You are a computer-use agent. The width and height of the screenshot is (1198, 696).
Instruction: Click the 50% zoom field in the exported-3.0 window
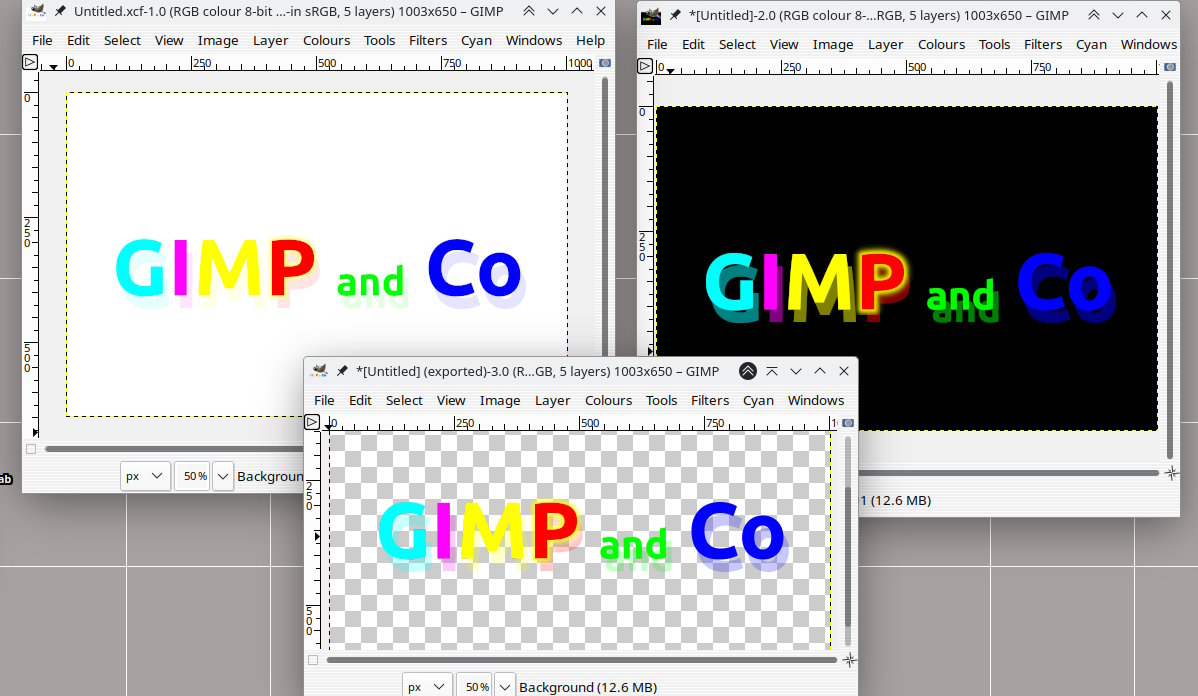[474, 687]
